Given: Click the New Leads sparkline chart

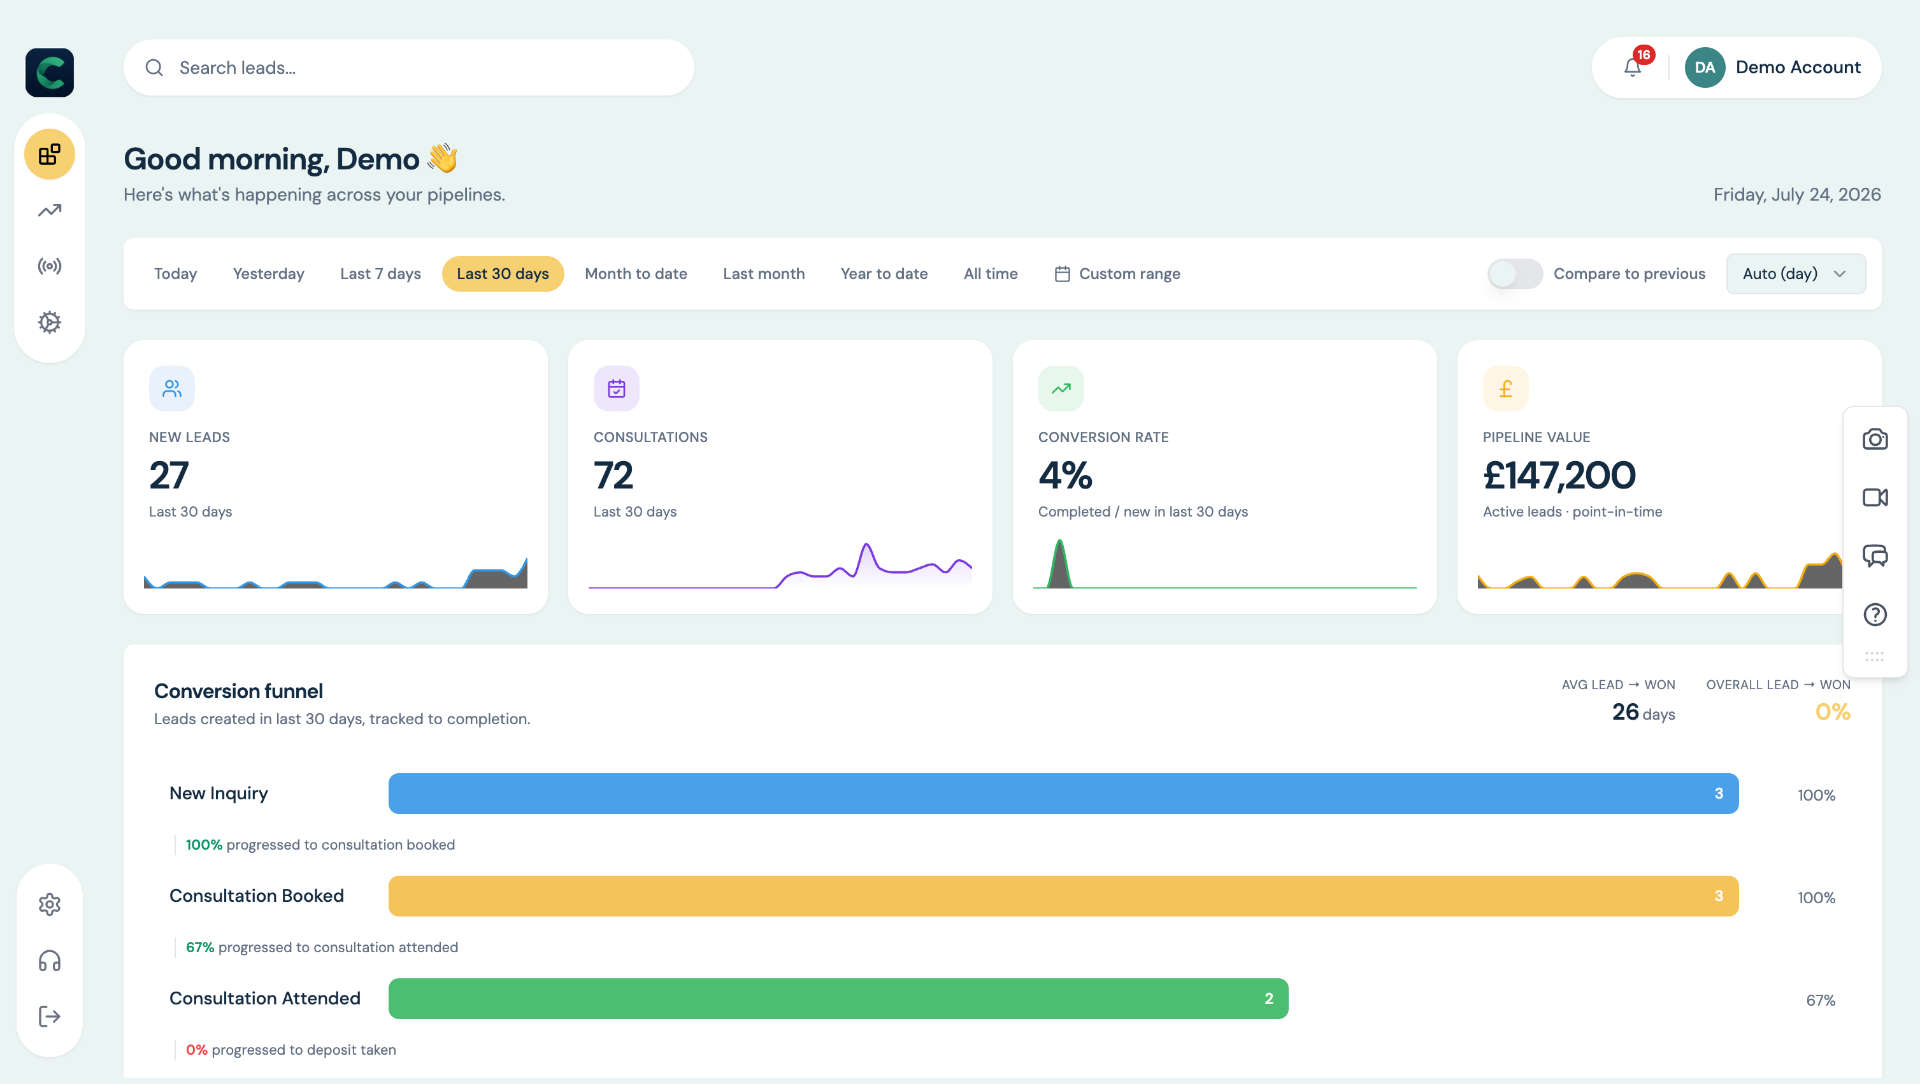Looking at the screenshot, I should coord(335,572).
